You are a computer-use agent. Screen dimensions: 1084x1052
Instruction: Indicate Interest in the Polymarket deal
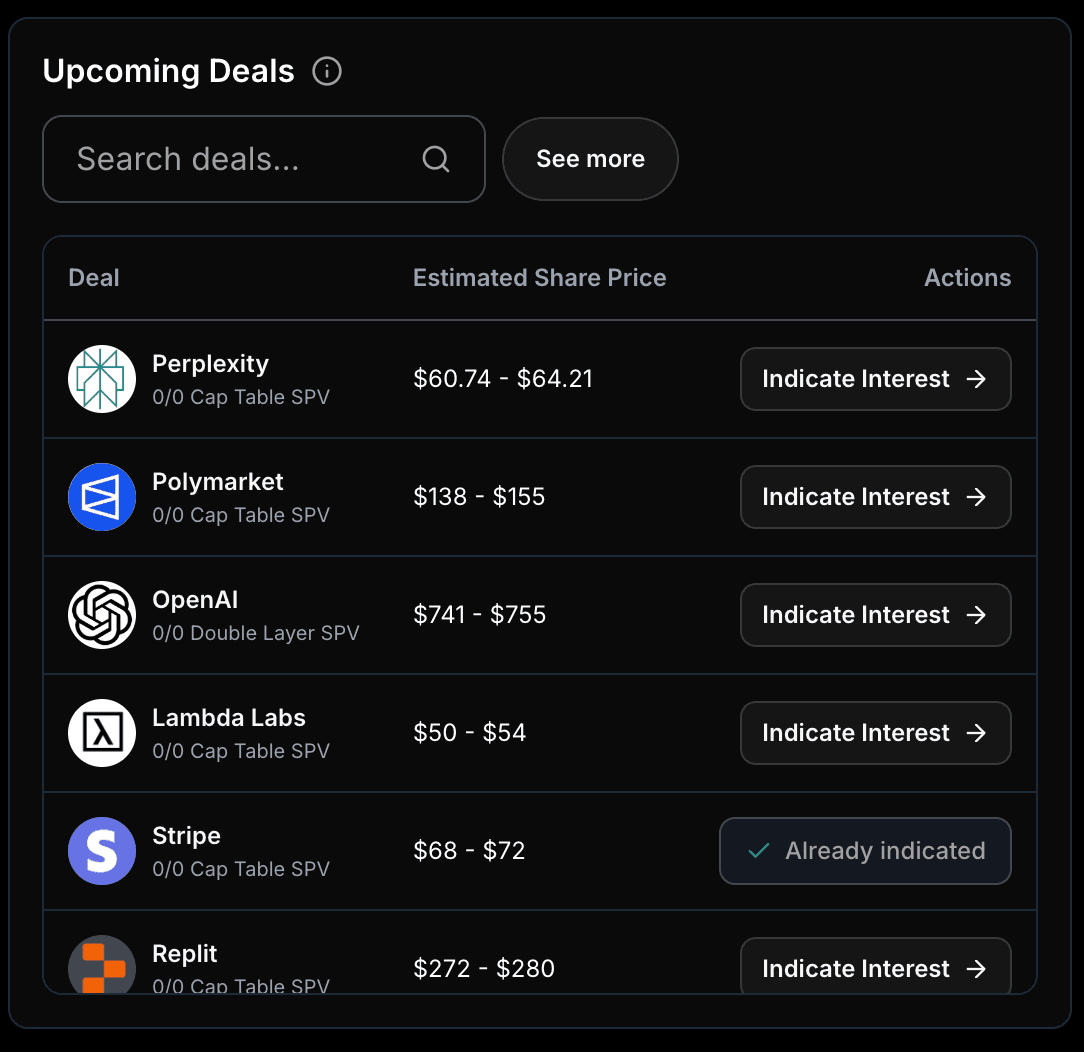tap(875, 497)
